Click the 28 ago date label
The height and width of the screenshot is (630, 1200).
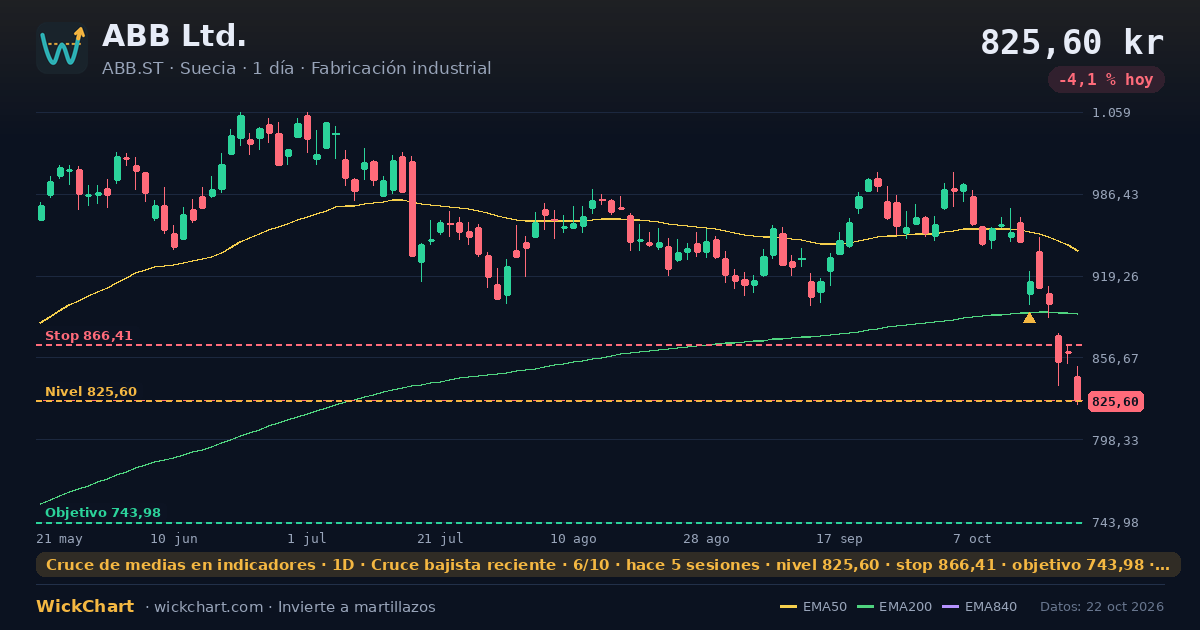pyautogui.click(x=706, y=538)
